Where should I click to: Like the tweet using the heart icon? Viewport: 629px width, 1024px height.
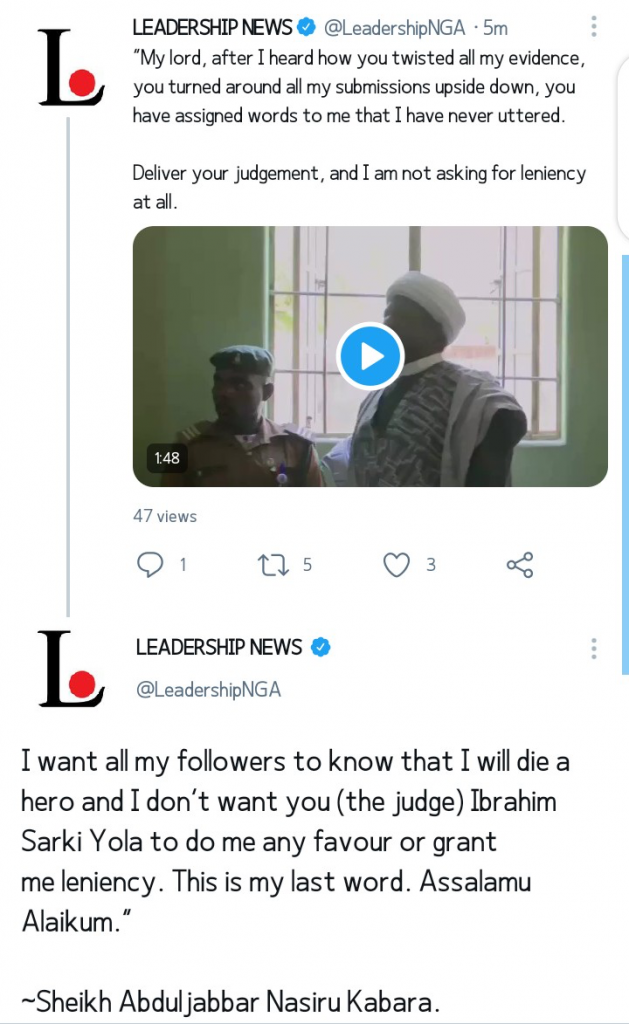[x=397, y=565]
